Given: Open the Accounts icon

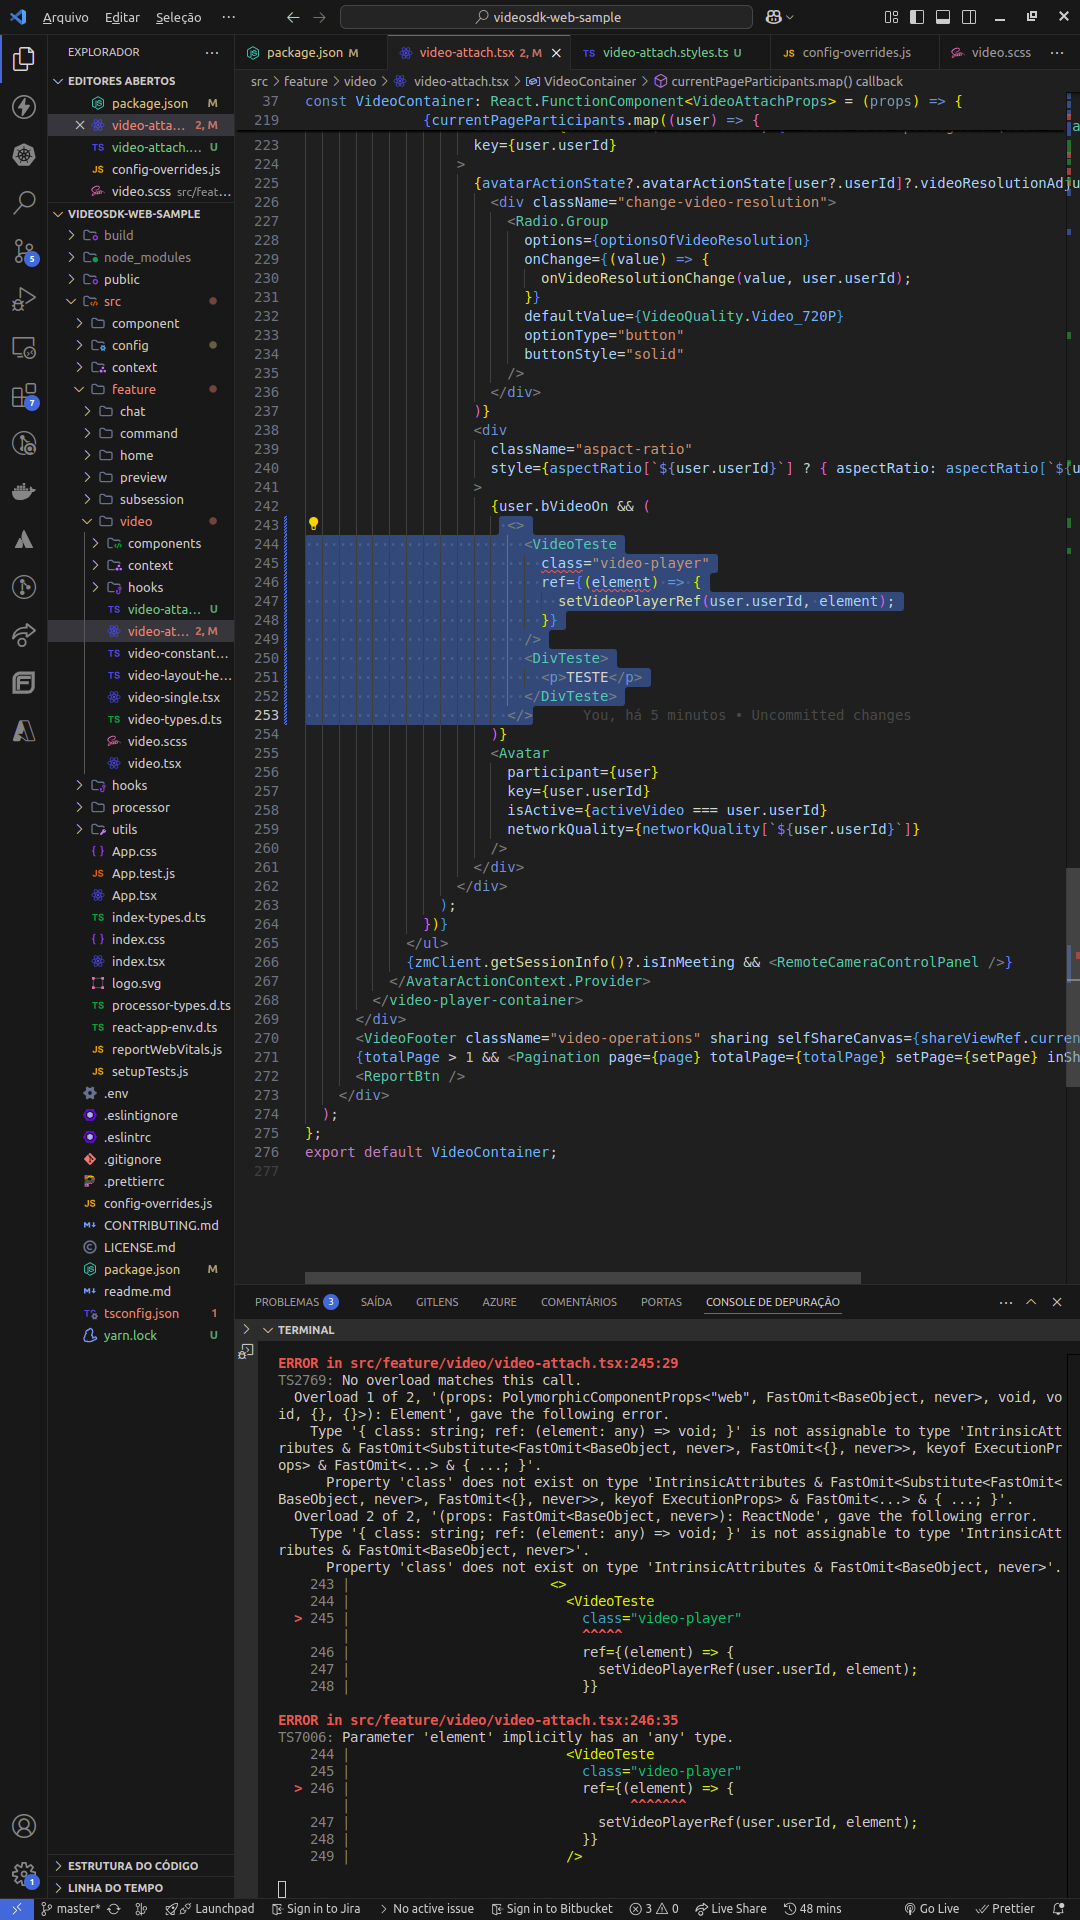Looking at the screenshot, I should tap(24, 1826).
